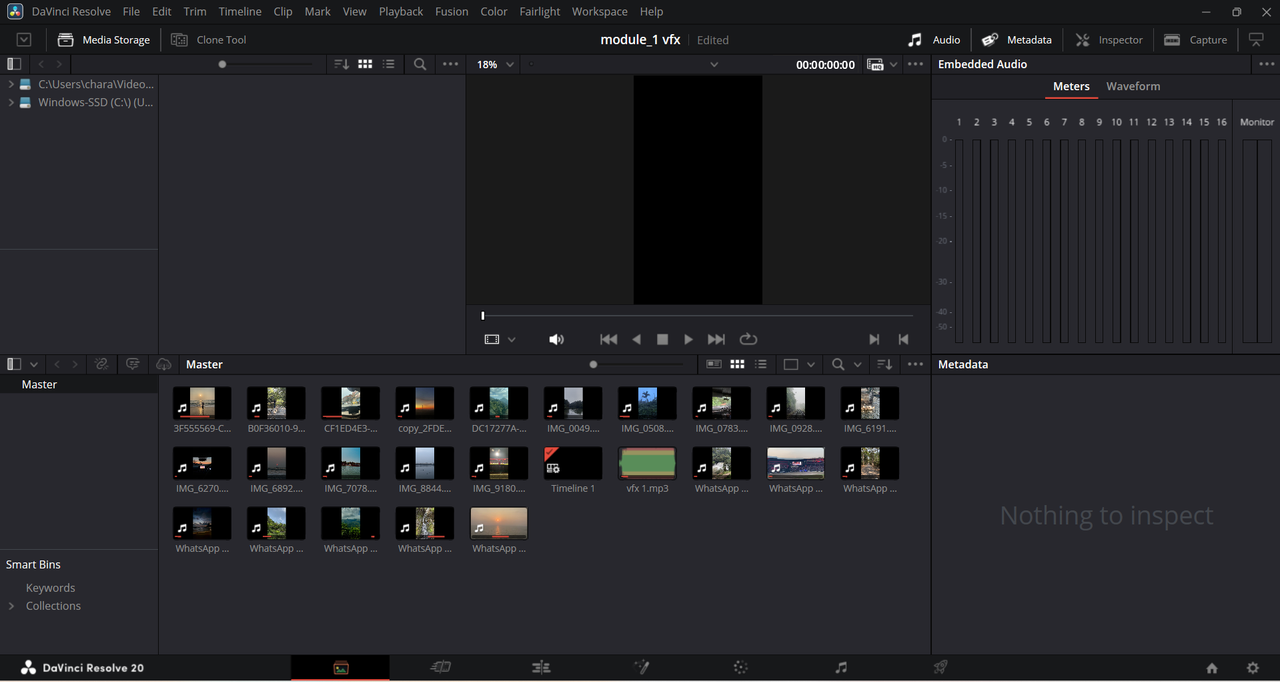Screen dimensions: 1280x682
Task: Click the jog bar playhead in viewer
Action: coord(482,316)
